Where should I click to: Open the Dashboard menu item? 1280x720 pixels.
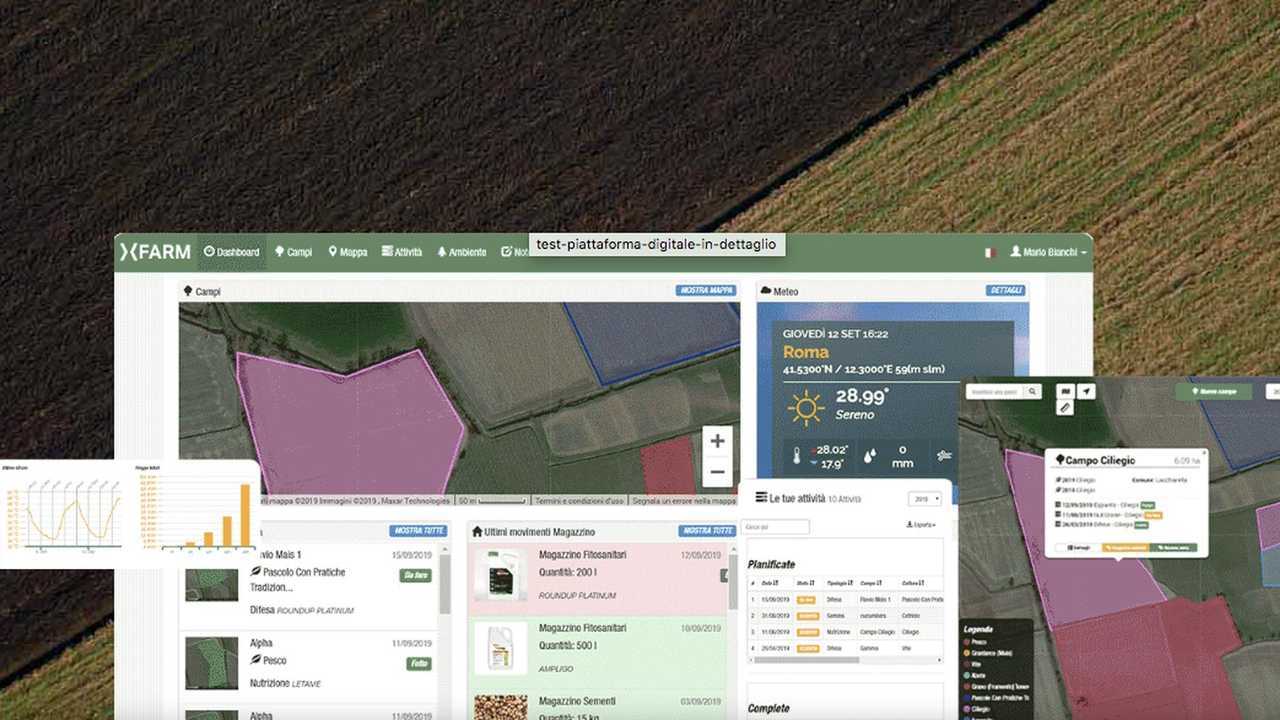pyautogui.click(x=231, y=252)
